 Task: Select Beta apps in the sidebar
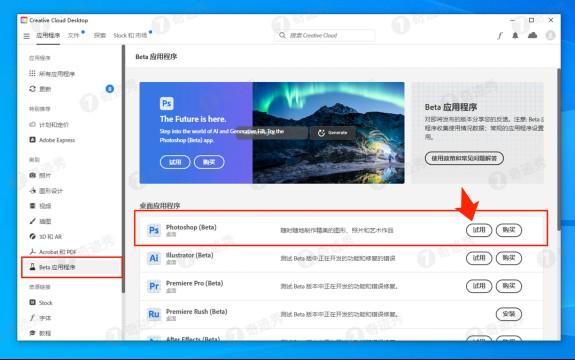click(x=72, y=267)
